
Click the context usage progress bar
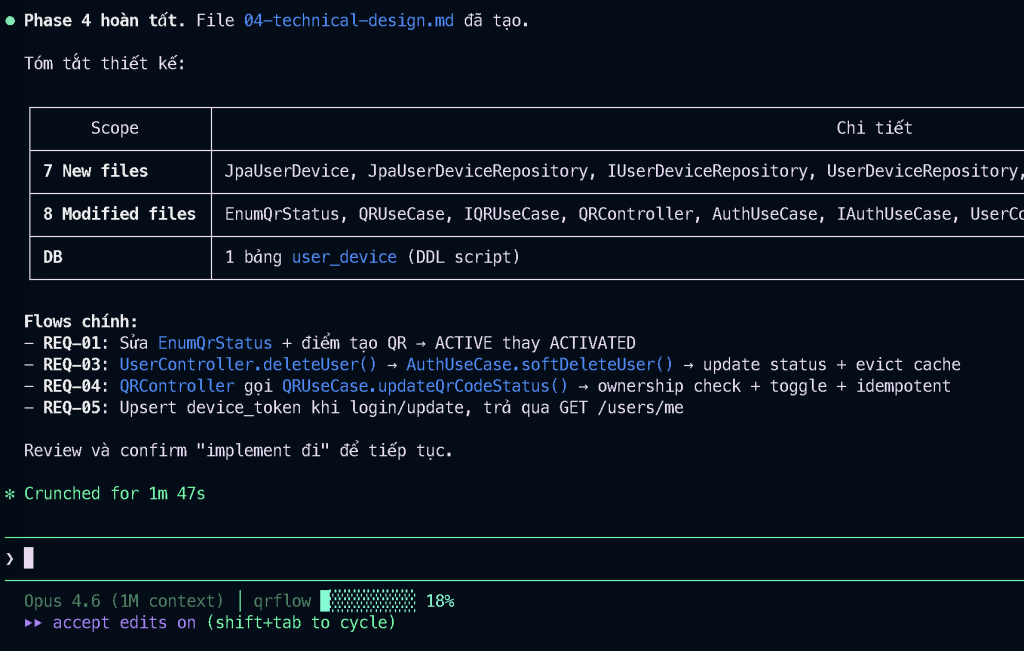coord(369,601)
